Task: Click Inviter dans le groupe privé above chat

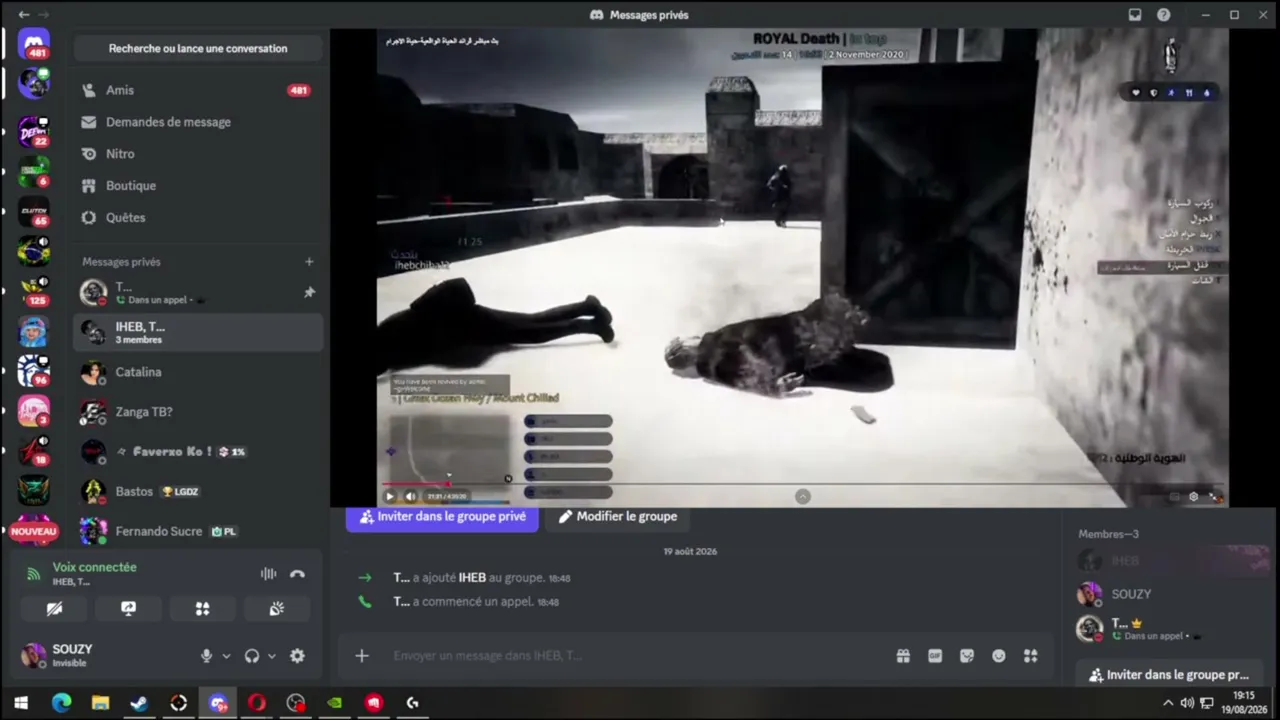Action: 442,517
